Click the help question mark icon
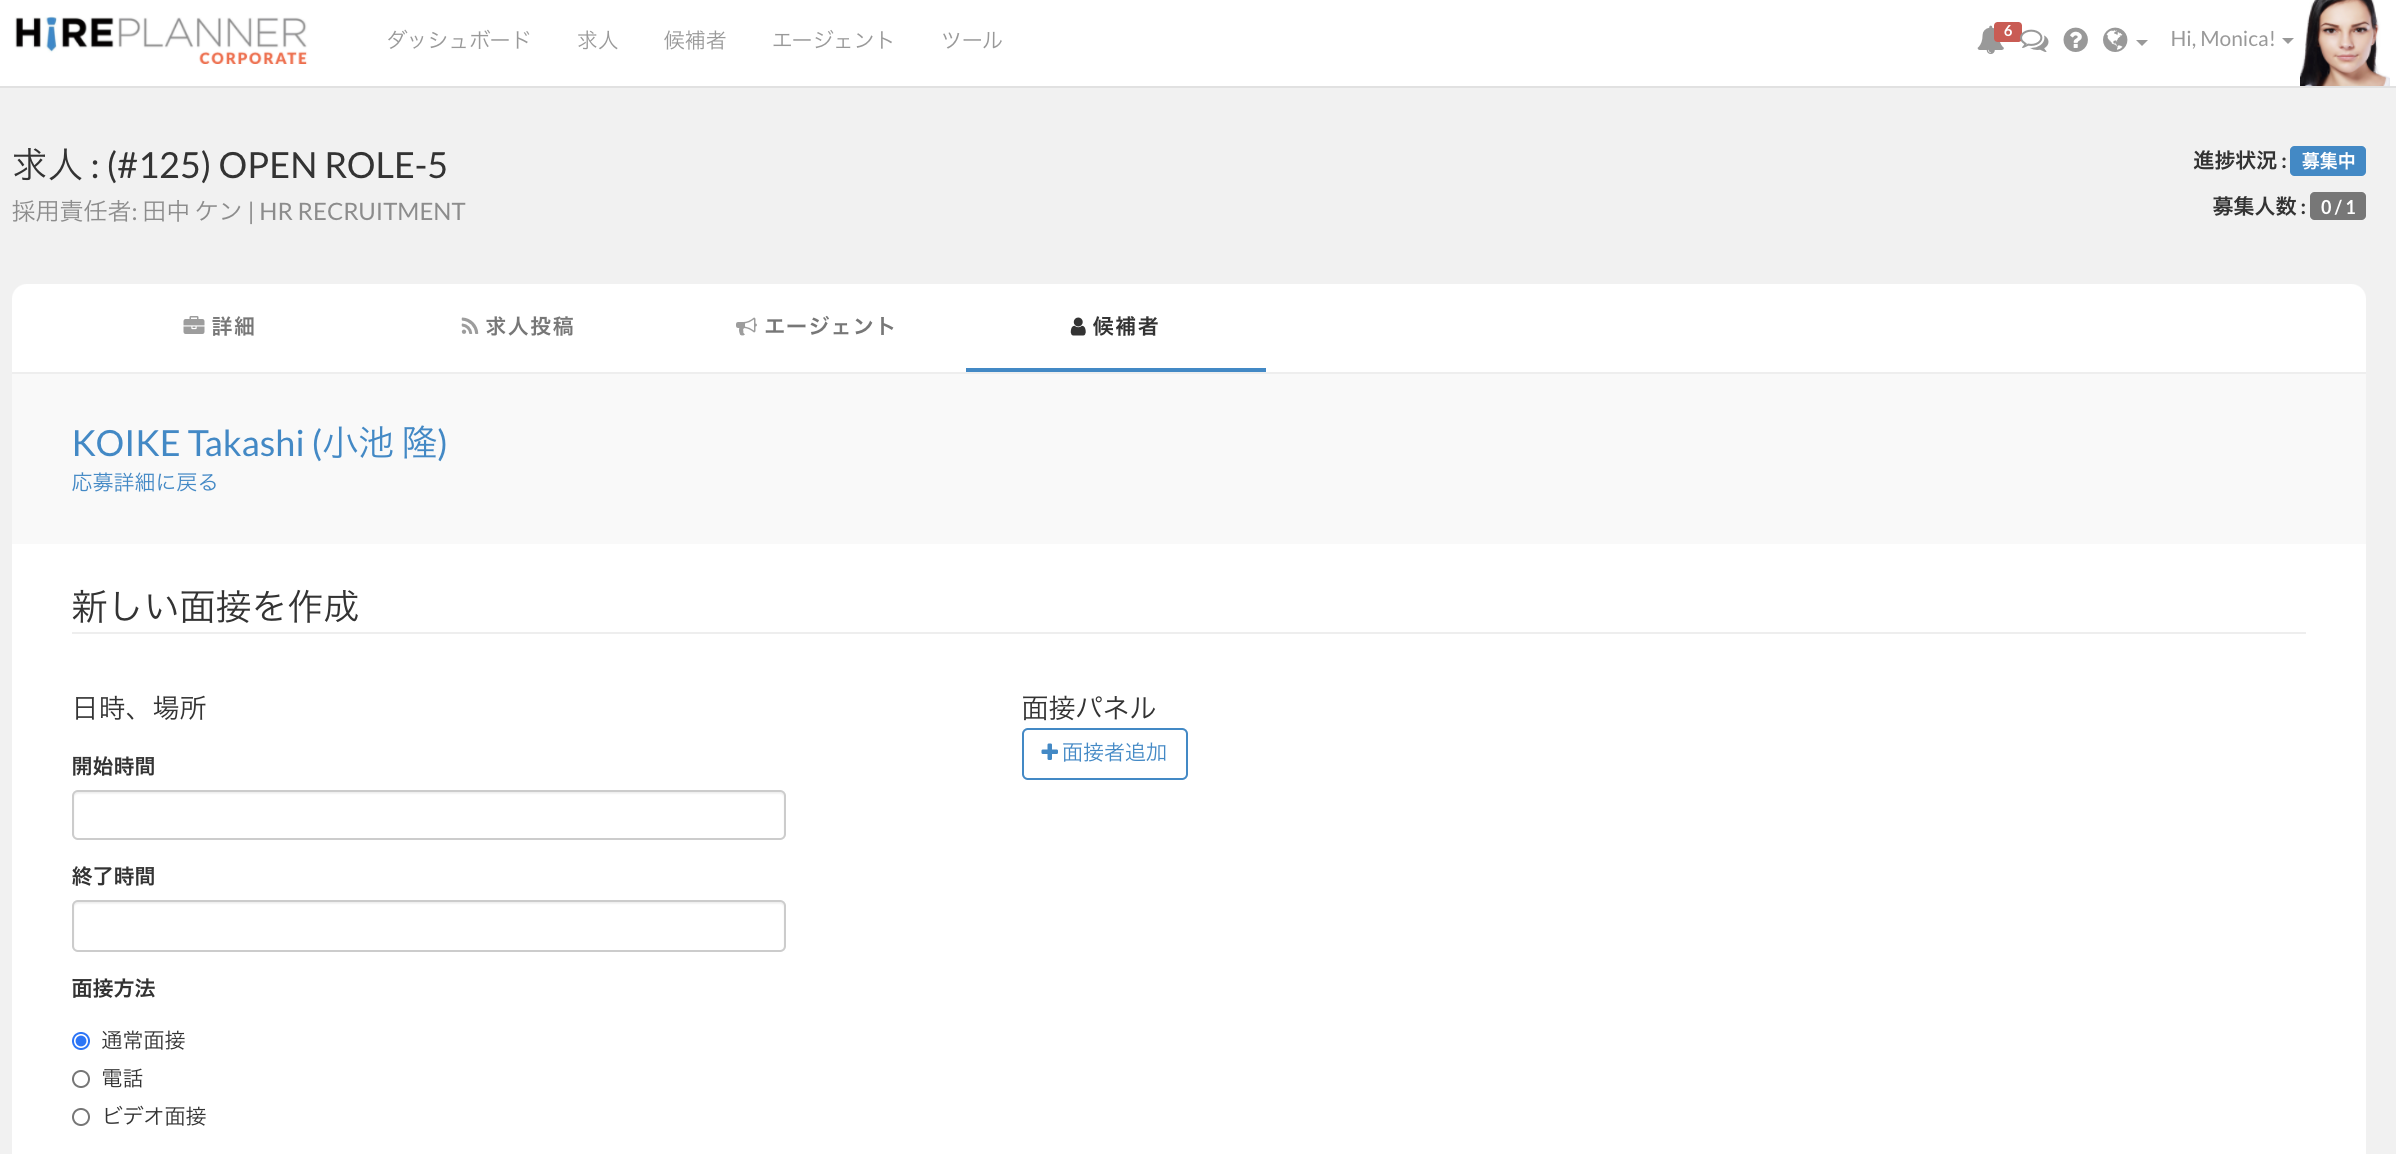The height and width of the screenshot is (1154, 2396). coord(2075,40)
